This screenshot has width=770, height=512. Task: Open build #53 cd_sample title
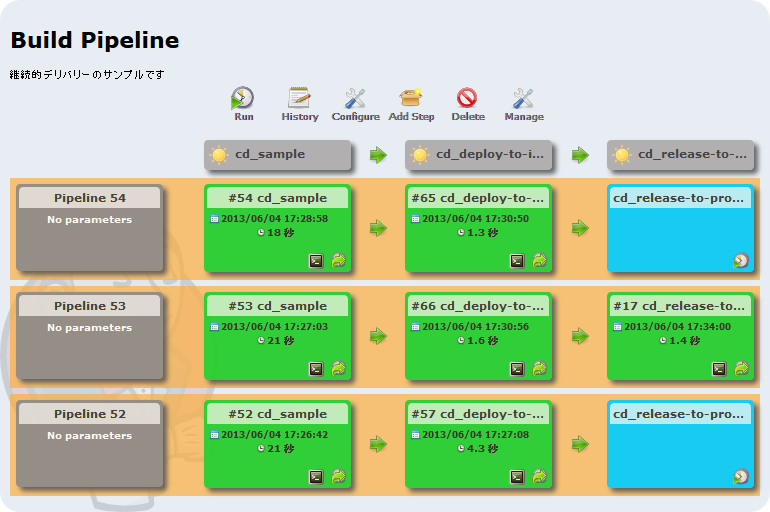[278, 306]
